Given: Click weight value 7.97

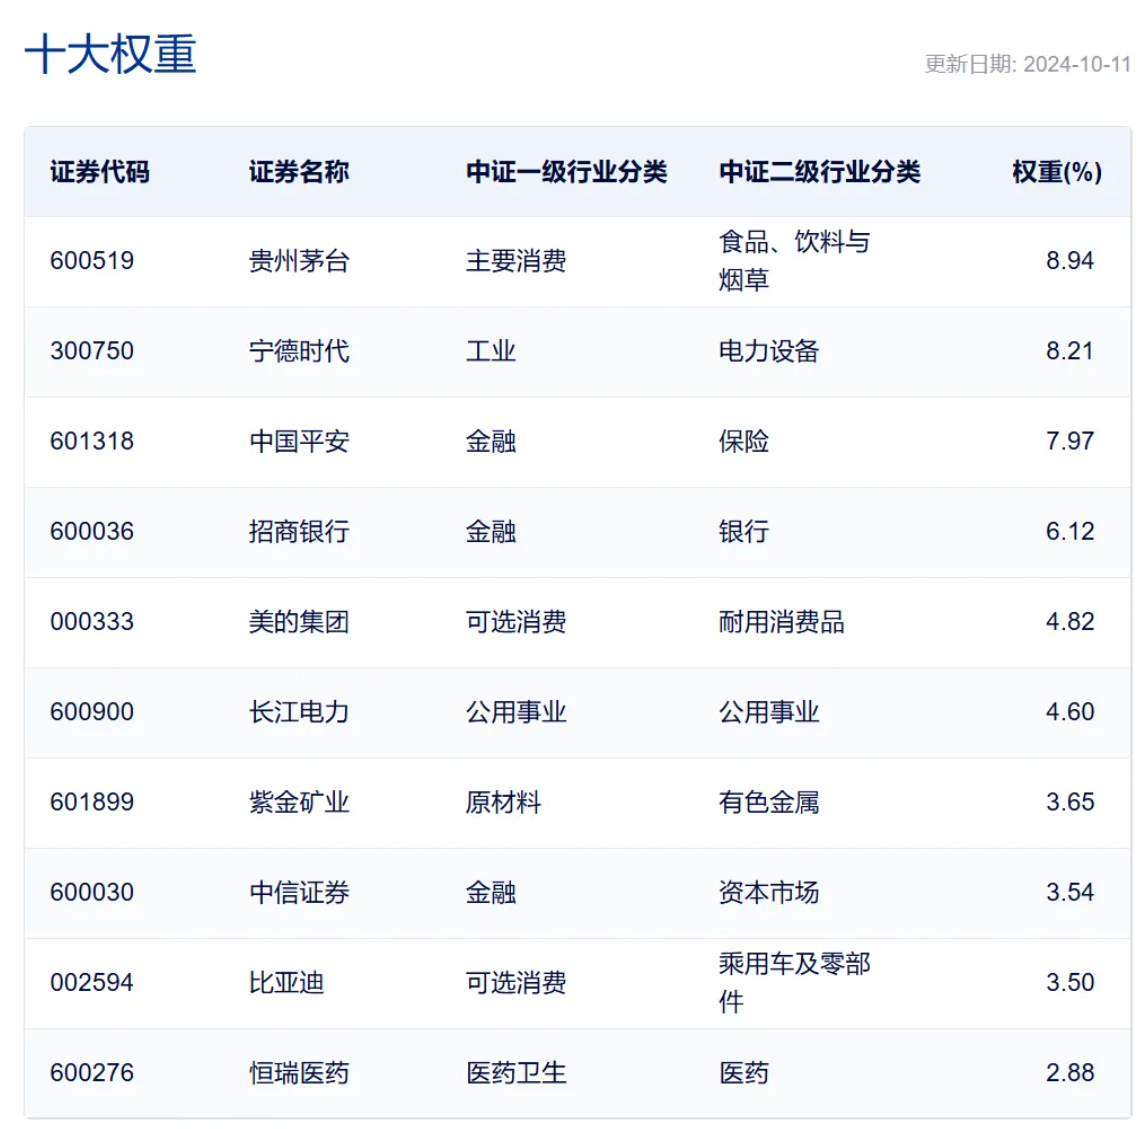Looking at the screenshot, I should pos(1070,441).
